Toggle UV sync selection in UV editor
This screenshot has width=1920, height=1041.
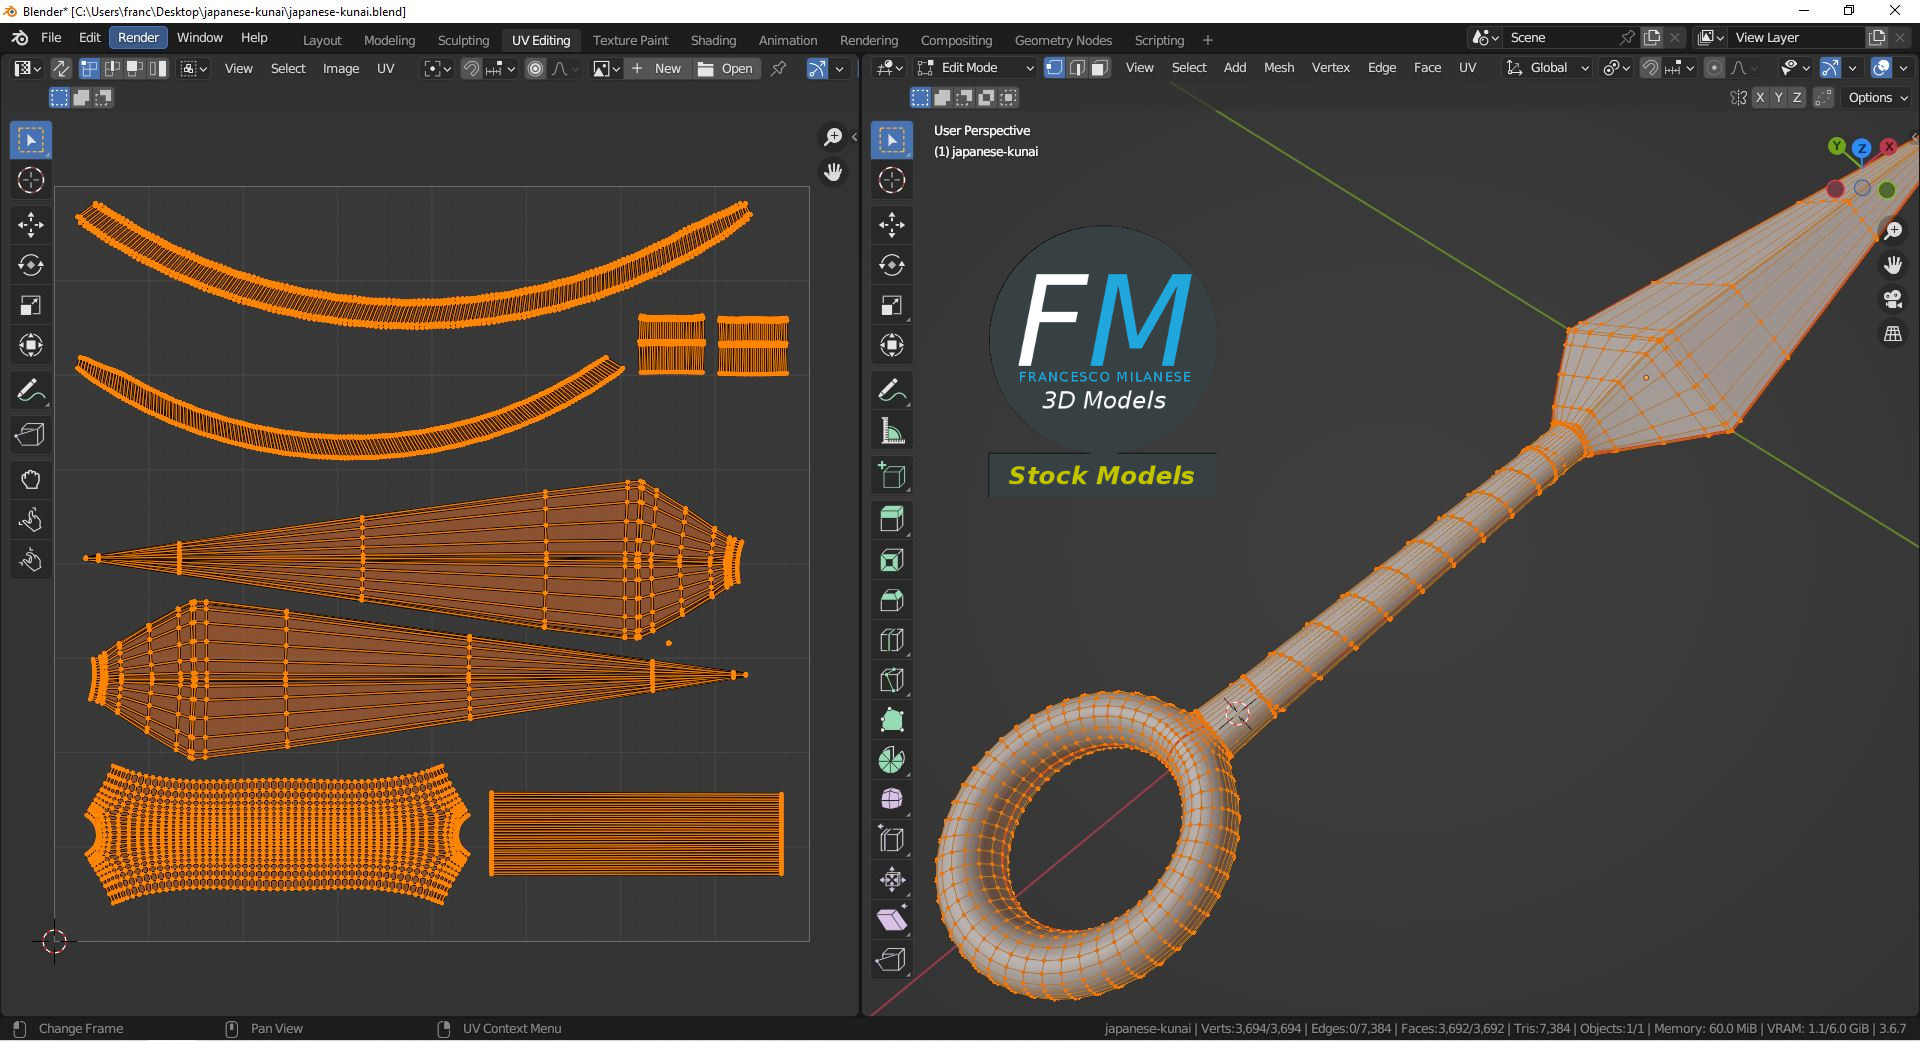tap(61, 68)
